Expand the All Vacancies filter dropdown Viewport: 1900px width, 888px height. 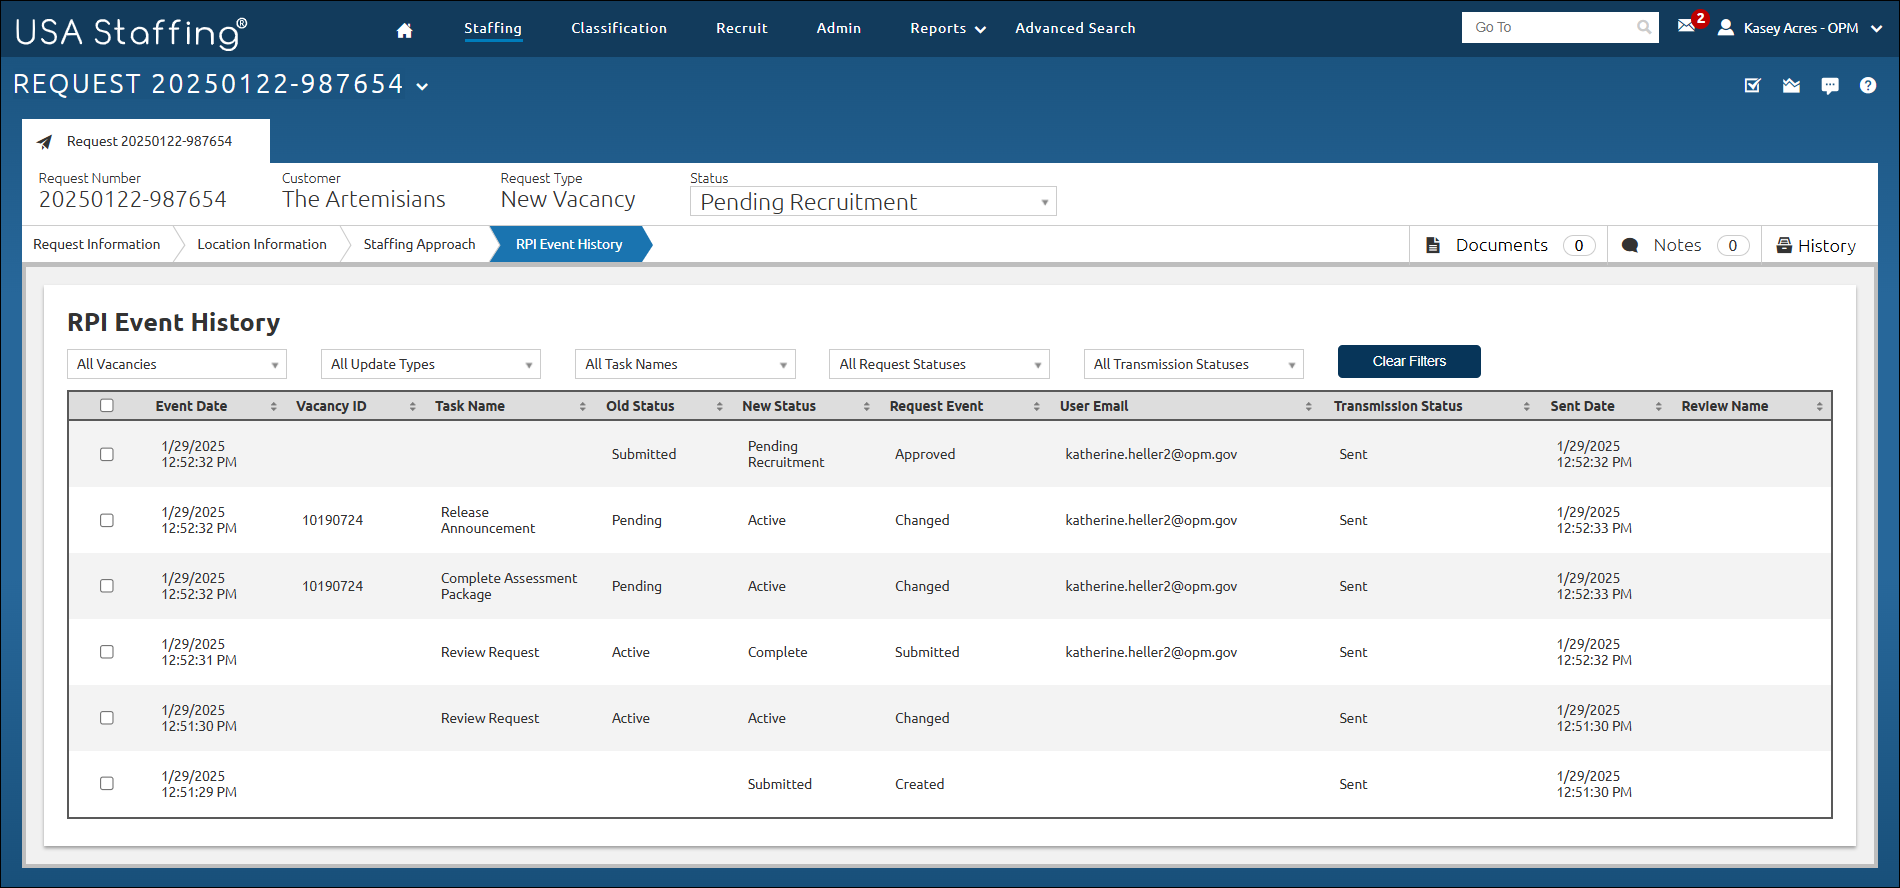(x=177, y=364)
